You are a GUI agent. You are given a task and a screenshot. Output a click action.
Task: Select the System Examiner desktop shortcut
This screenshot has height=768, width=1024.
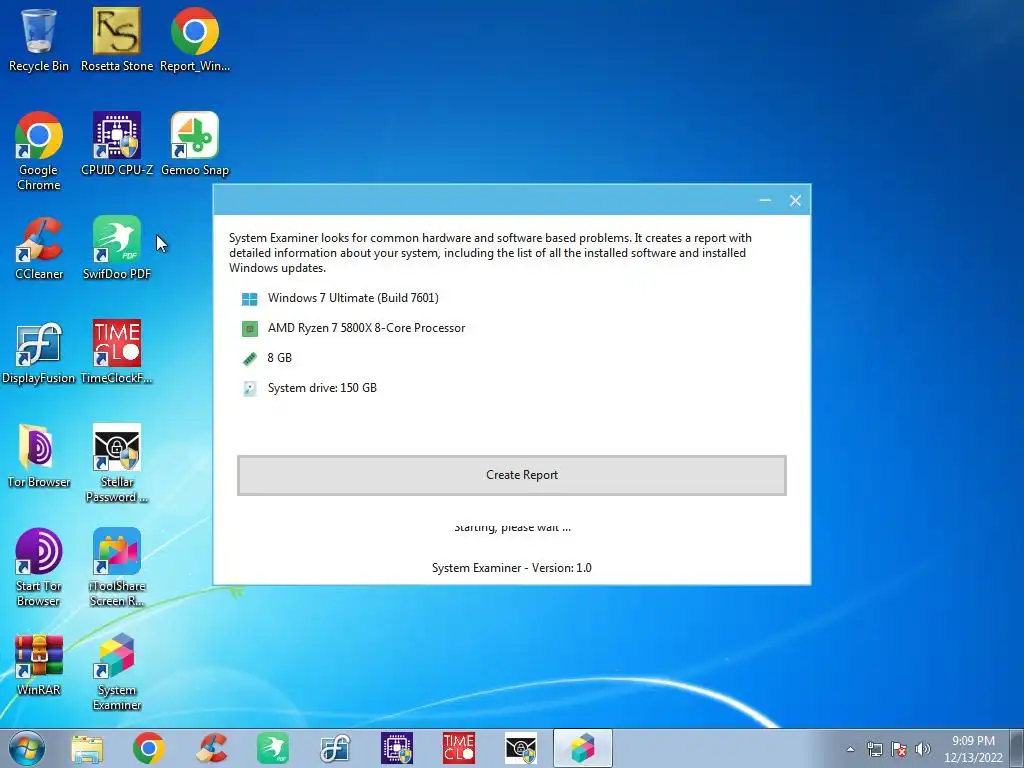[116, 671]
